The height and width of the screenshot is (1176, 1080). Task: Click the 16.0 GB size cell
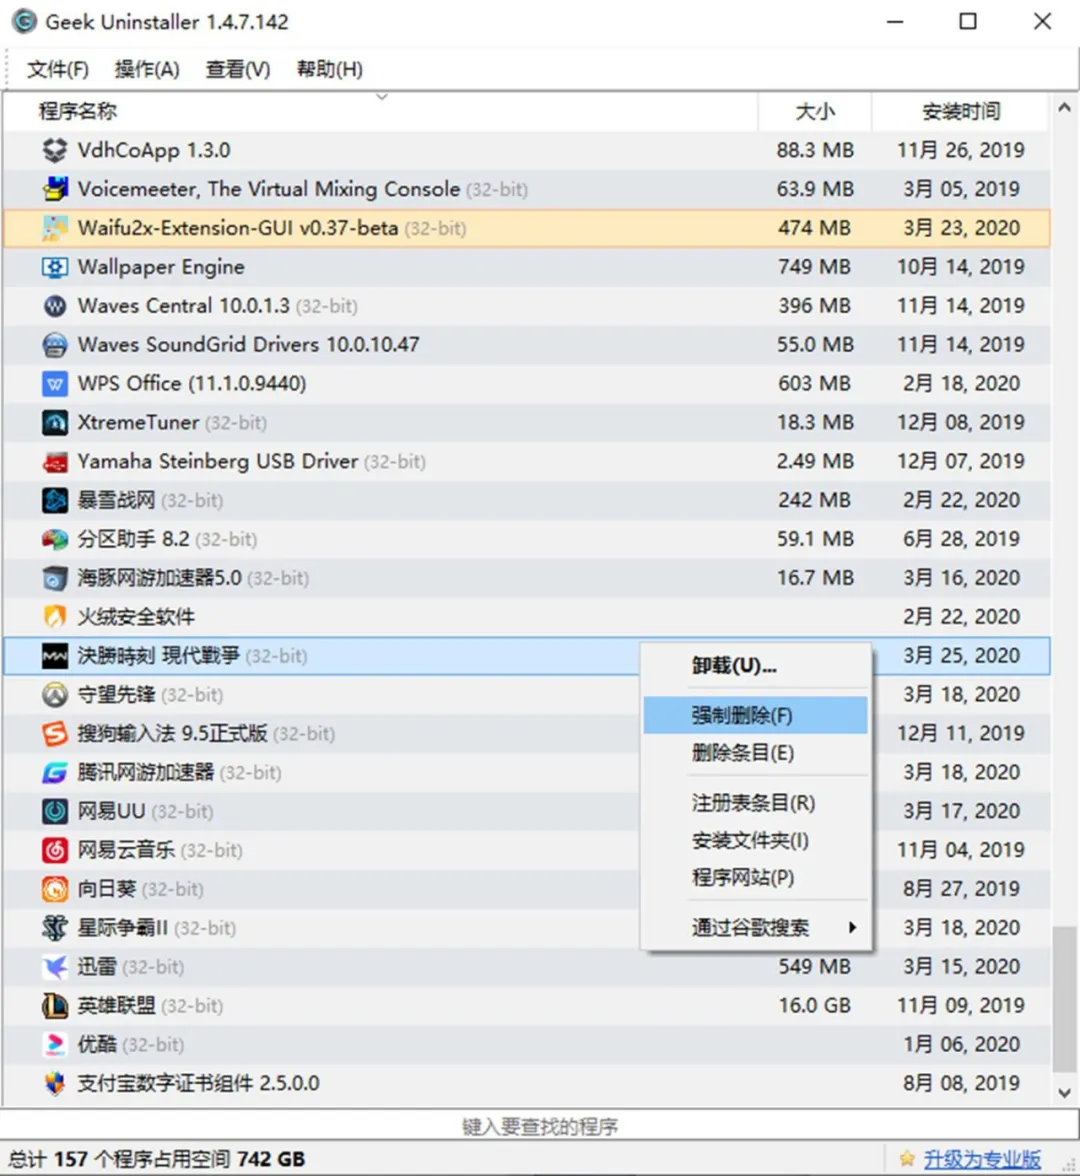[814, 1006]
